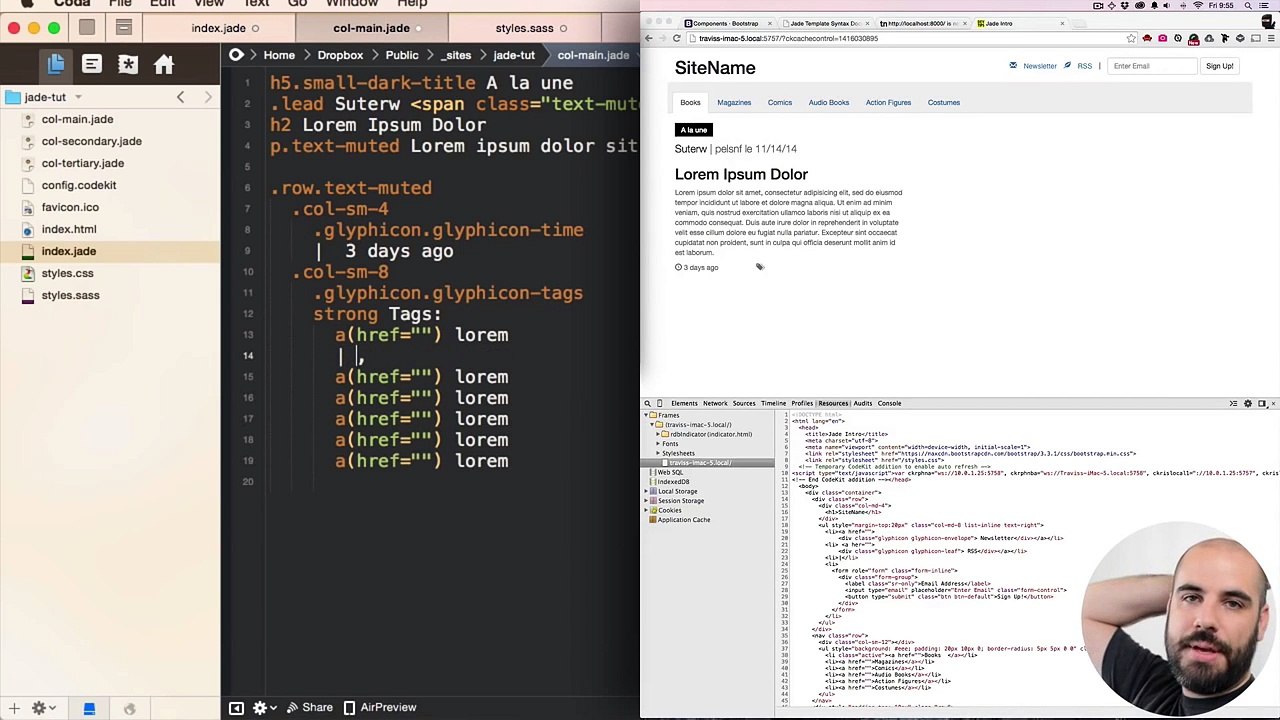Switch to Components Bootstrap browser tab

[728, 23]
